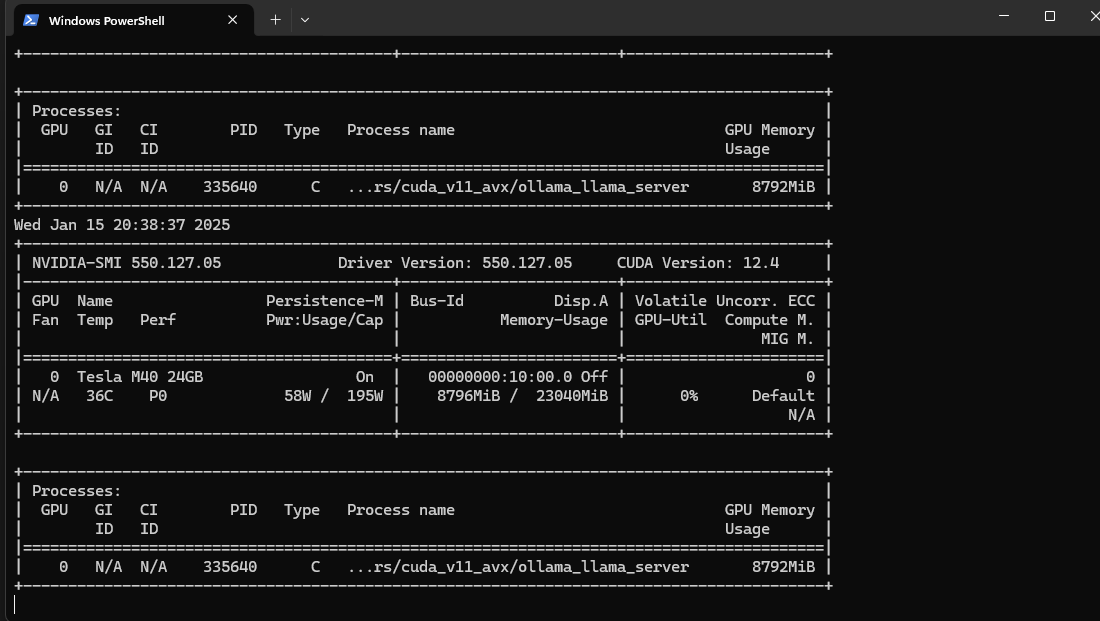This screenshot has height=621, width=1100.
Task: Click the Pwr:Usage/Cap column header
Action: (x=324, y=320)
